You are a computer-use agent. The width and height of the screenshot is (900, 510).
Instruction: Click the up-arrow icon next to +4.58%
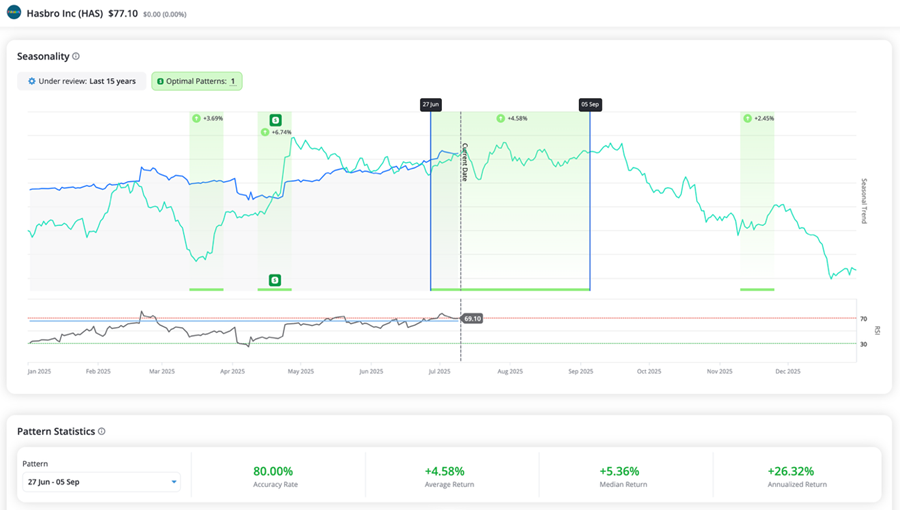(501, 118)
